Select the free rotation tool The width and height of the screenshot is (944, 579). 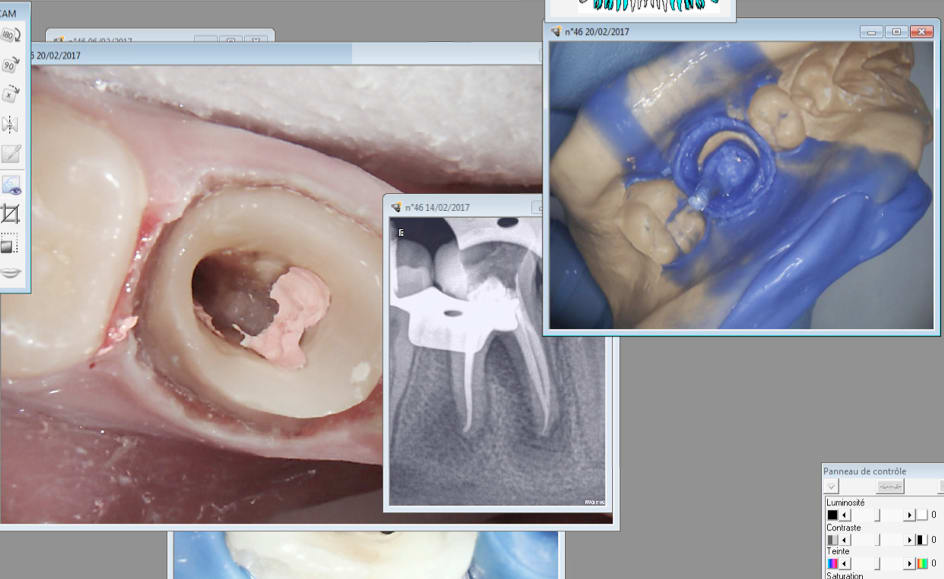(11, 94)
